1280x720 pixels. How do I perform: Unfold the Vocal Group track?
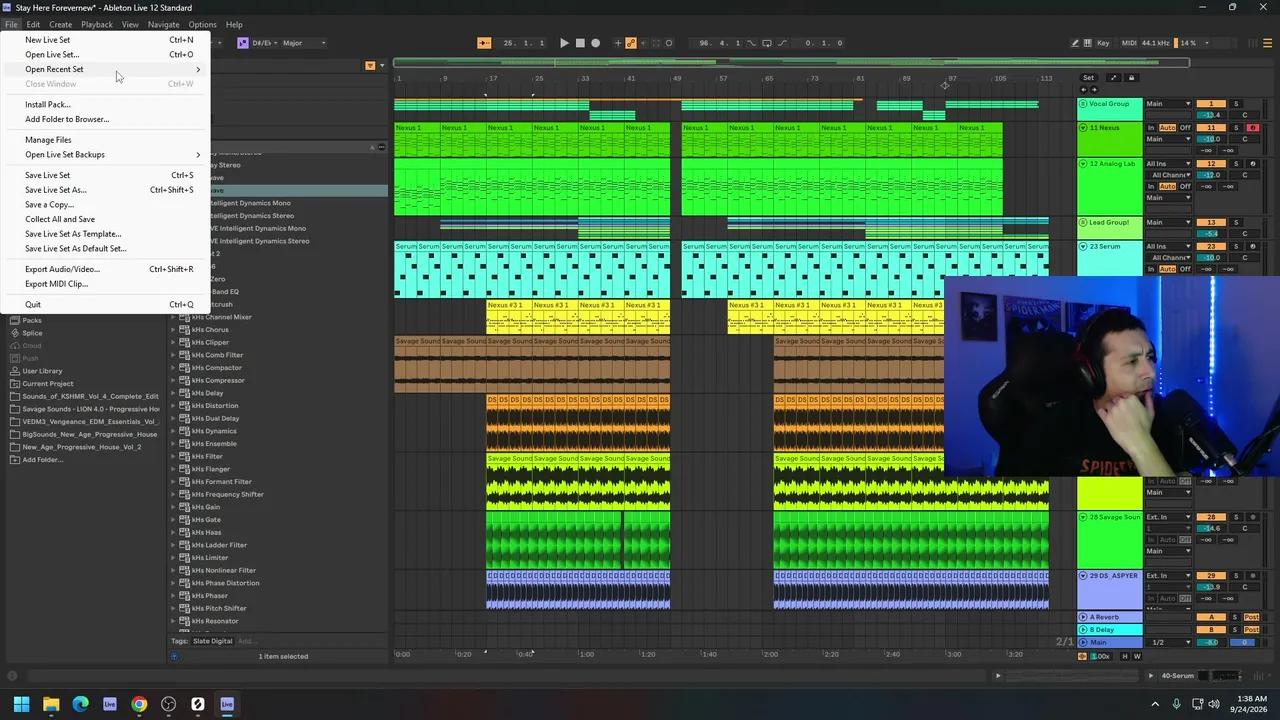(1082, 104)
